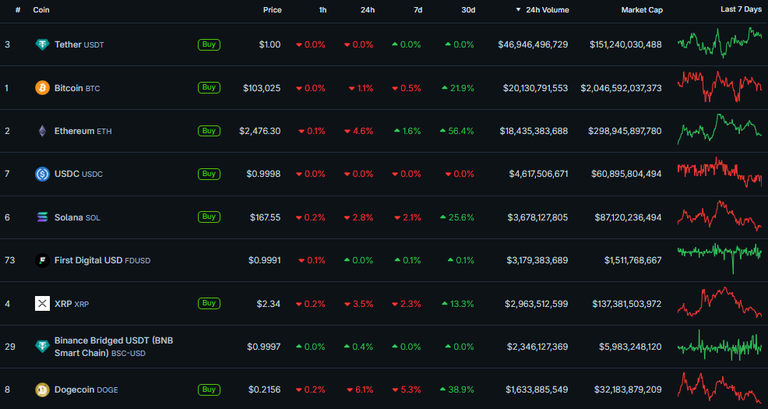Click the Solana logo icon

click(42, 217)
